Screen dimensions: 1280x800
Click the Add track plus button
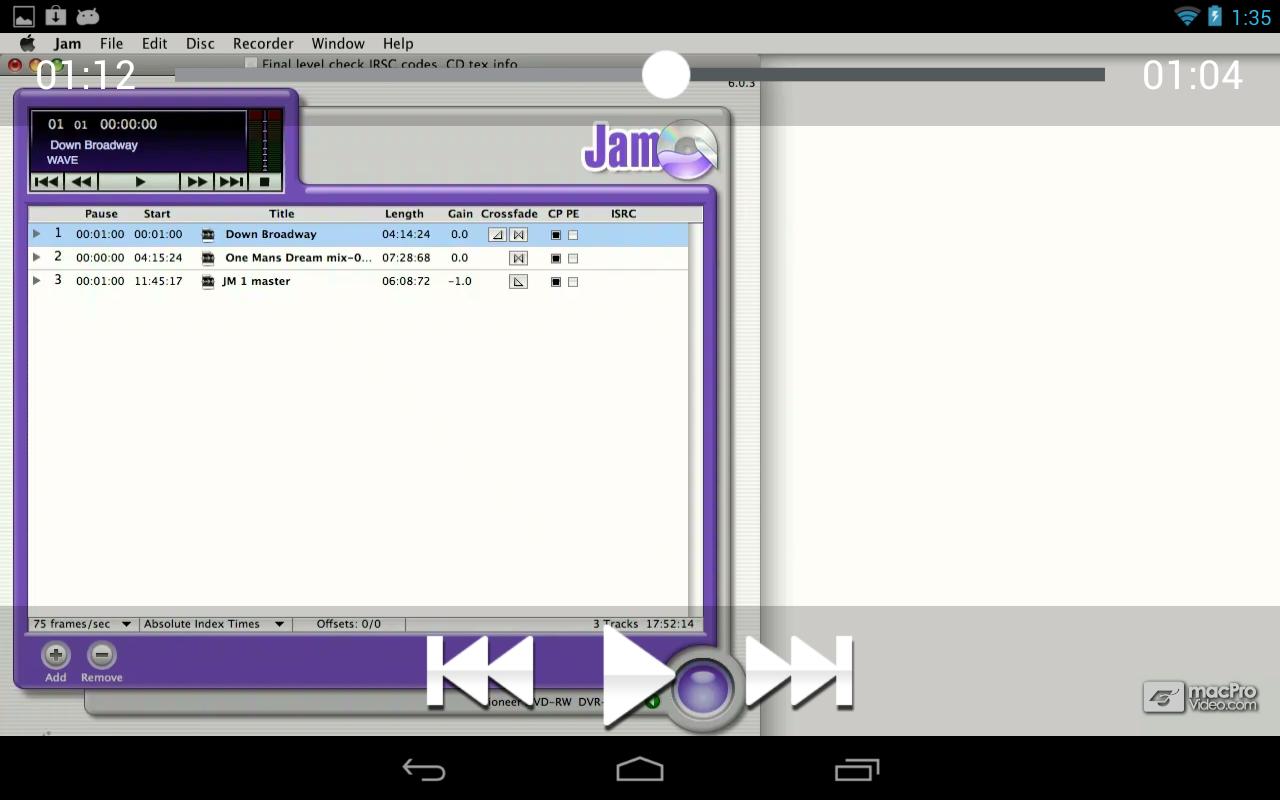[x=56, y=655]
